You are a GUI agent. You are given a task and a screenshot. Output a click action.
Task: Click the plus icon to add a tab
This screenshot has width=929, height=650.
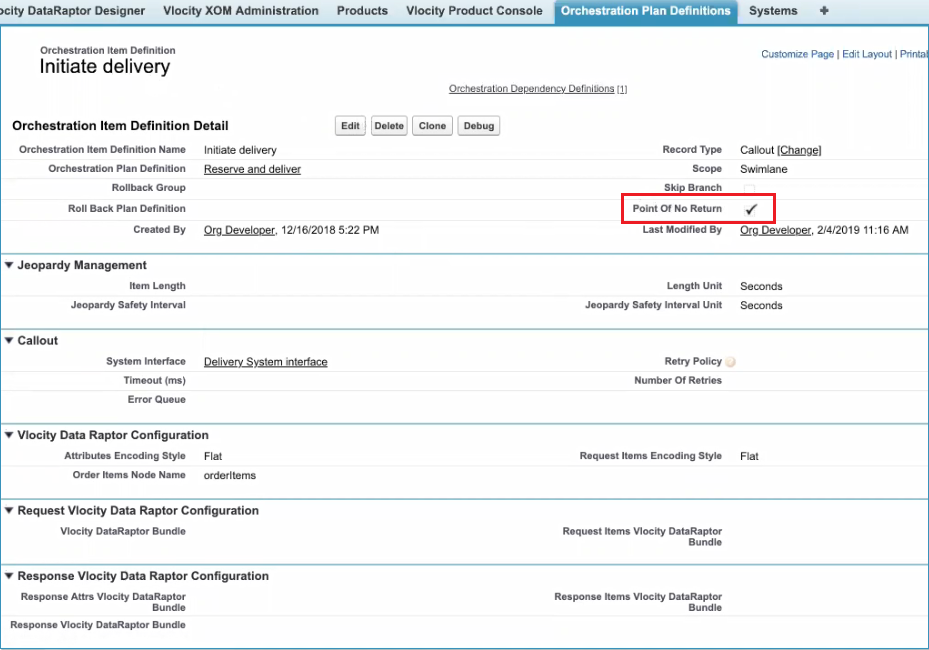click(824, 11)
